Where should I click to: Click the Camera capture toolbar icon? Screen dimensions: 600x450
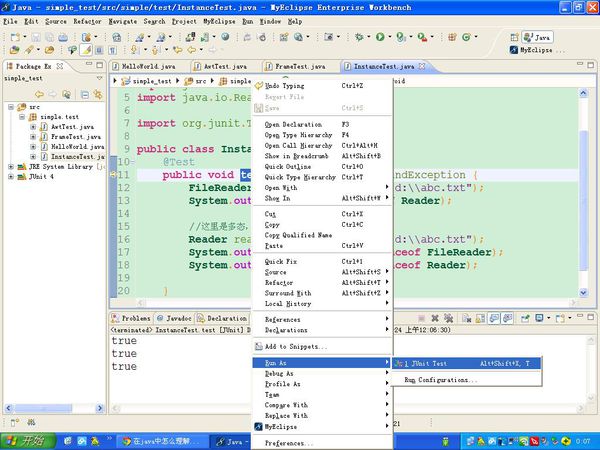click(328, 37)
